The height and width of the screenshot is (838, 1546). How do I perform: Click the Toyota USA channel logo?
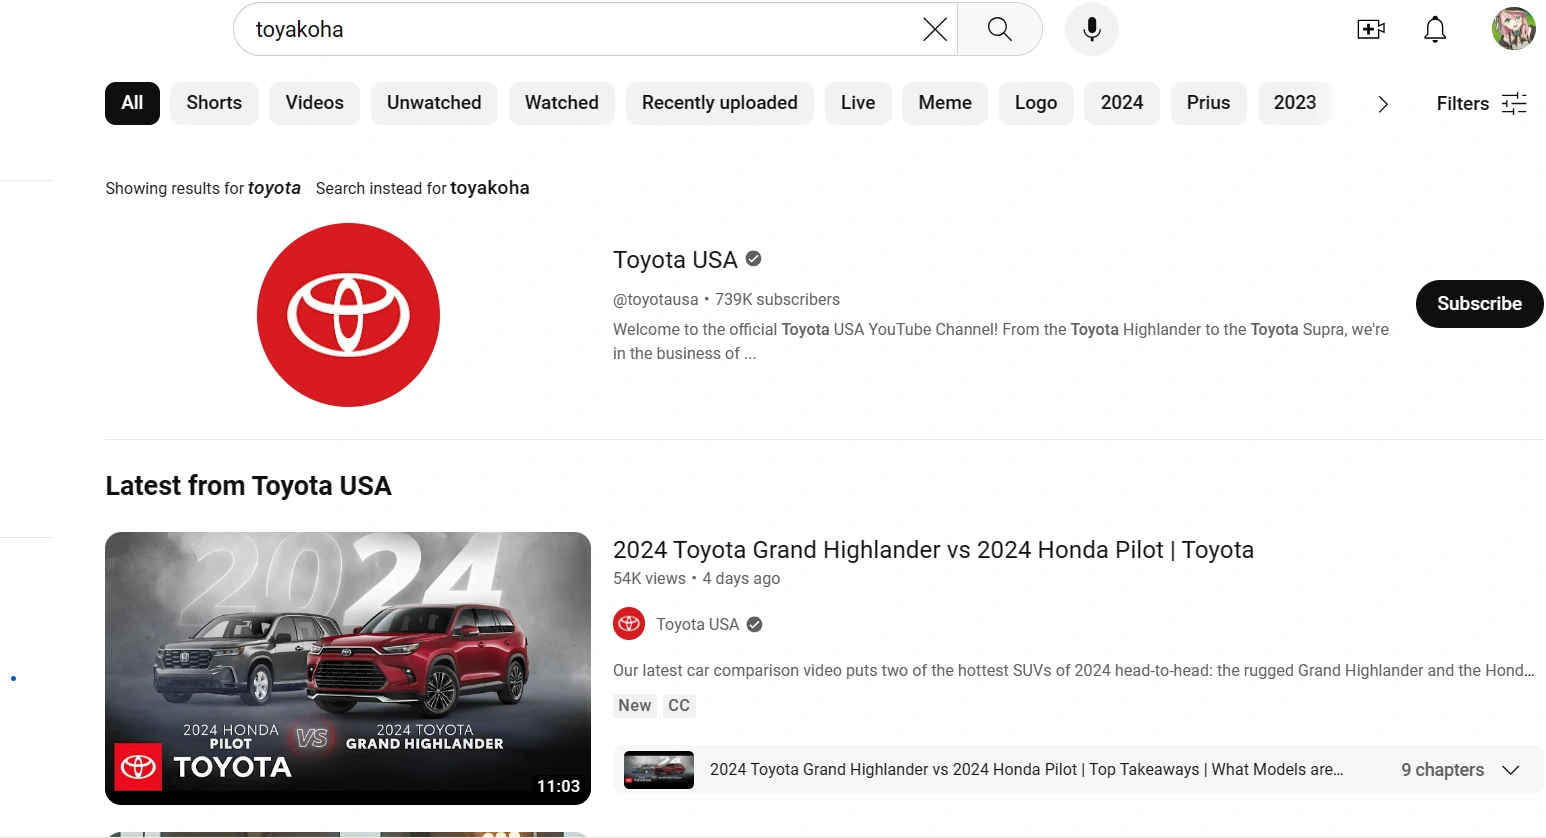point(348,315)
